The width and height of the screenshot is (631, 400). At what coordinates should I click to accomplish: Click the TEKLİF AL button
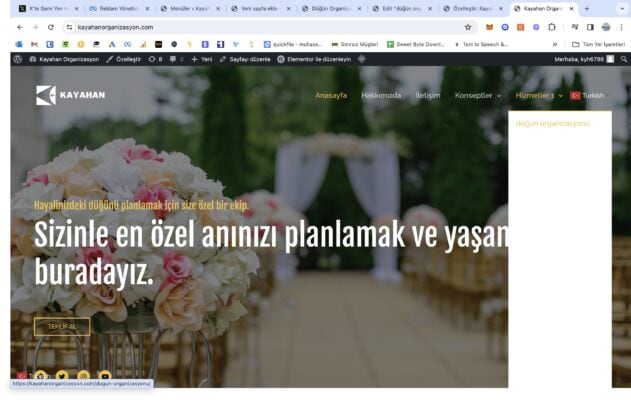tap(62, 326)
